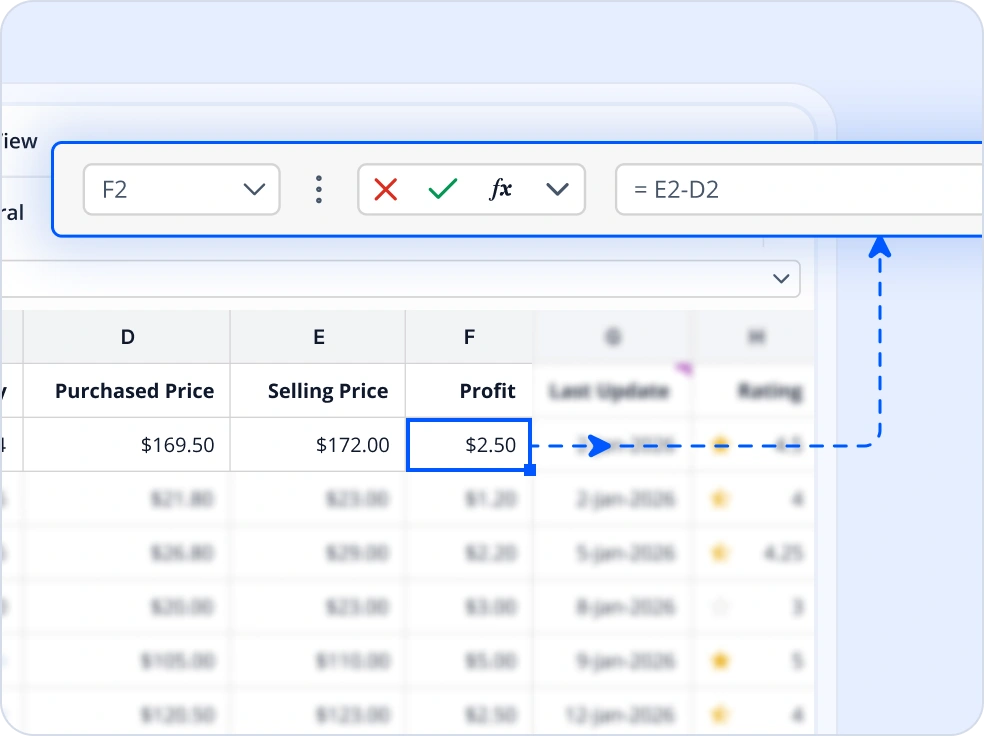Click the star icon in the first data row
Image resolution: width=984 pixels, height=736 pixels.
pyautogui.click(x=720, y=445)
